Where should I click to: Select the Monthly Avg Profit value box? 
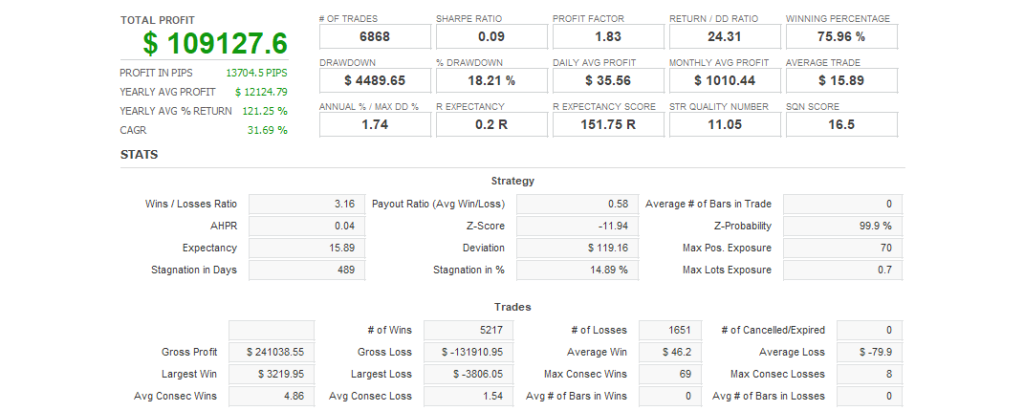click(x=724, y=81)
